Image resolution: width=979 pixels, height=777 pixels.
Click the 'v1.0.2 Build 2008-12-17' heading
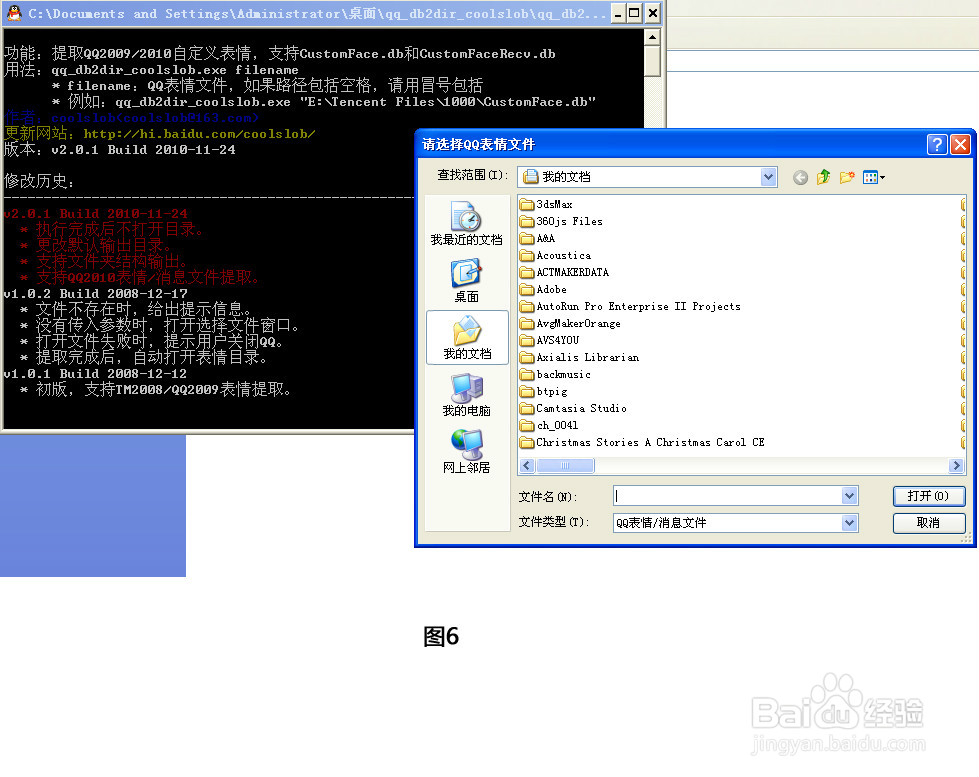click(x=96, y=294)
